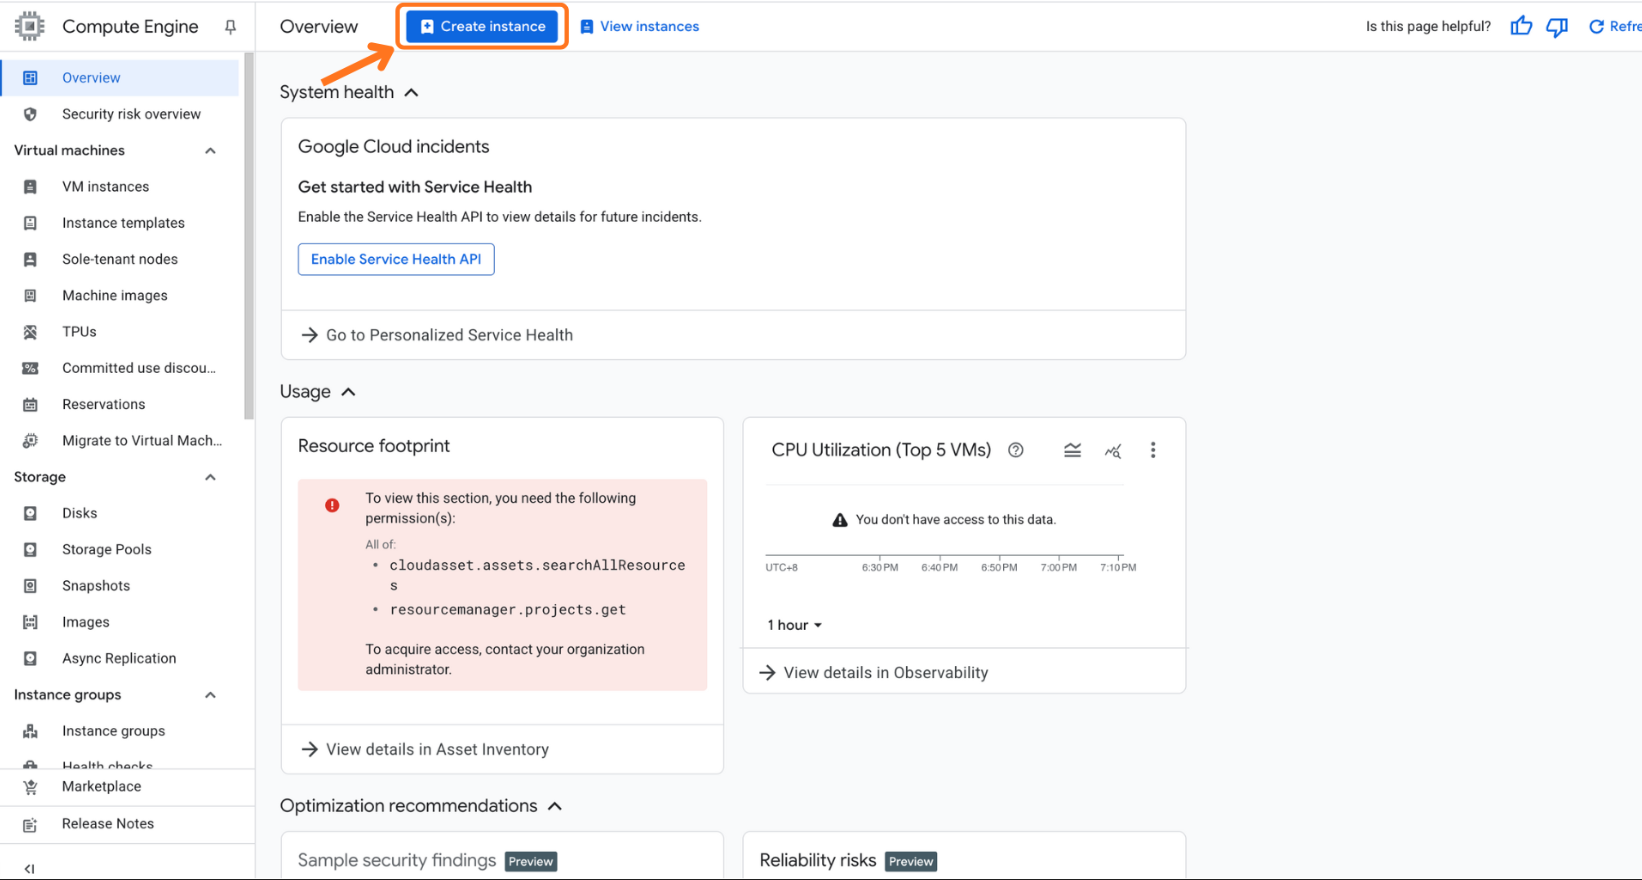Screen dimensions: 1642x880
Task: Open the CPU chart explore metrics icon
Action: tap(1113, 451)
